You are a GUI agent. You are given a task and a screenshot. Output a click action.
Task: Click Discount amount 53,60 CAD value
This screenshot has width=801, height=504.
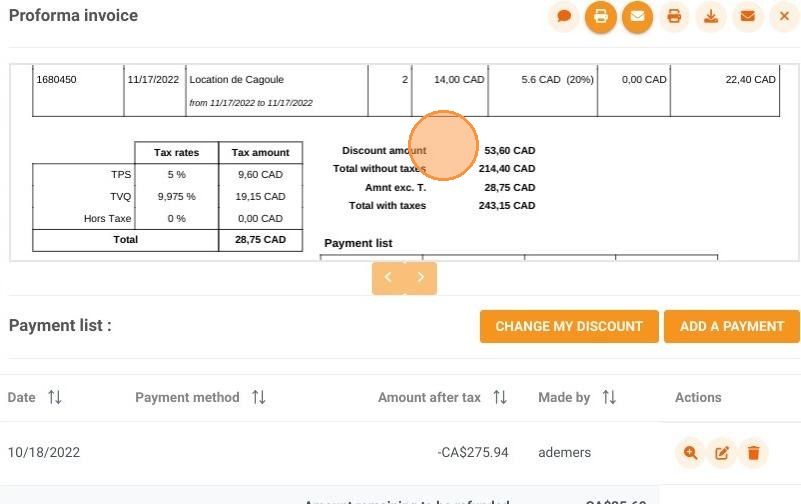(510, 151)
